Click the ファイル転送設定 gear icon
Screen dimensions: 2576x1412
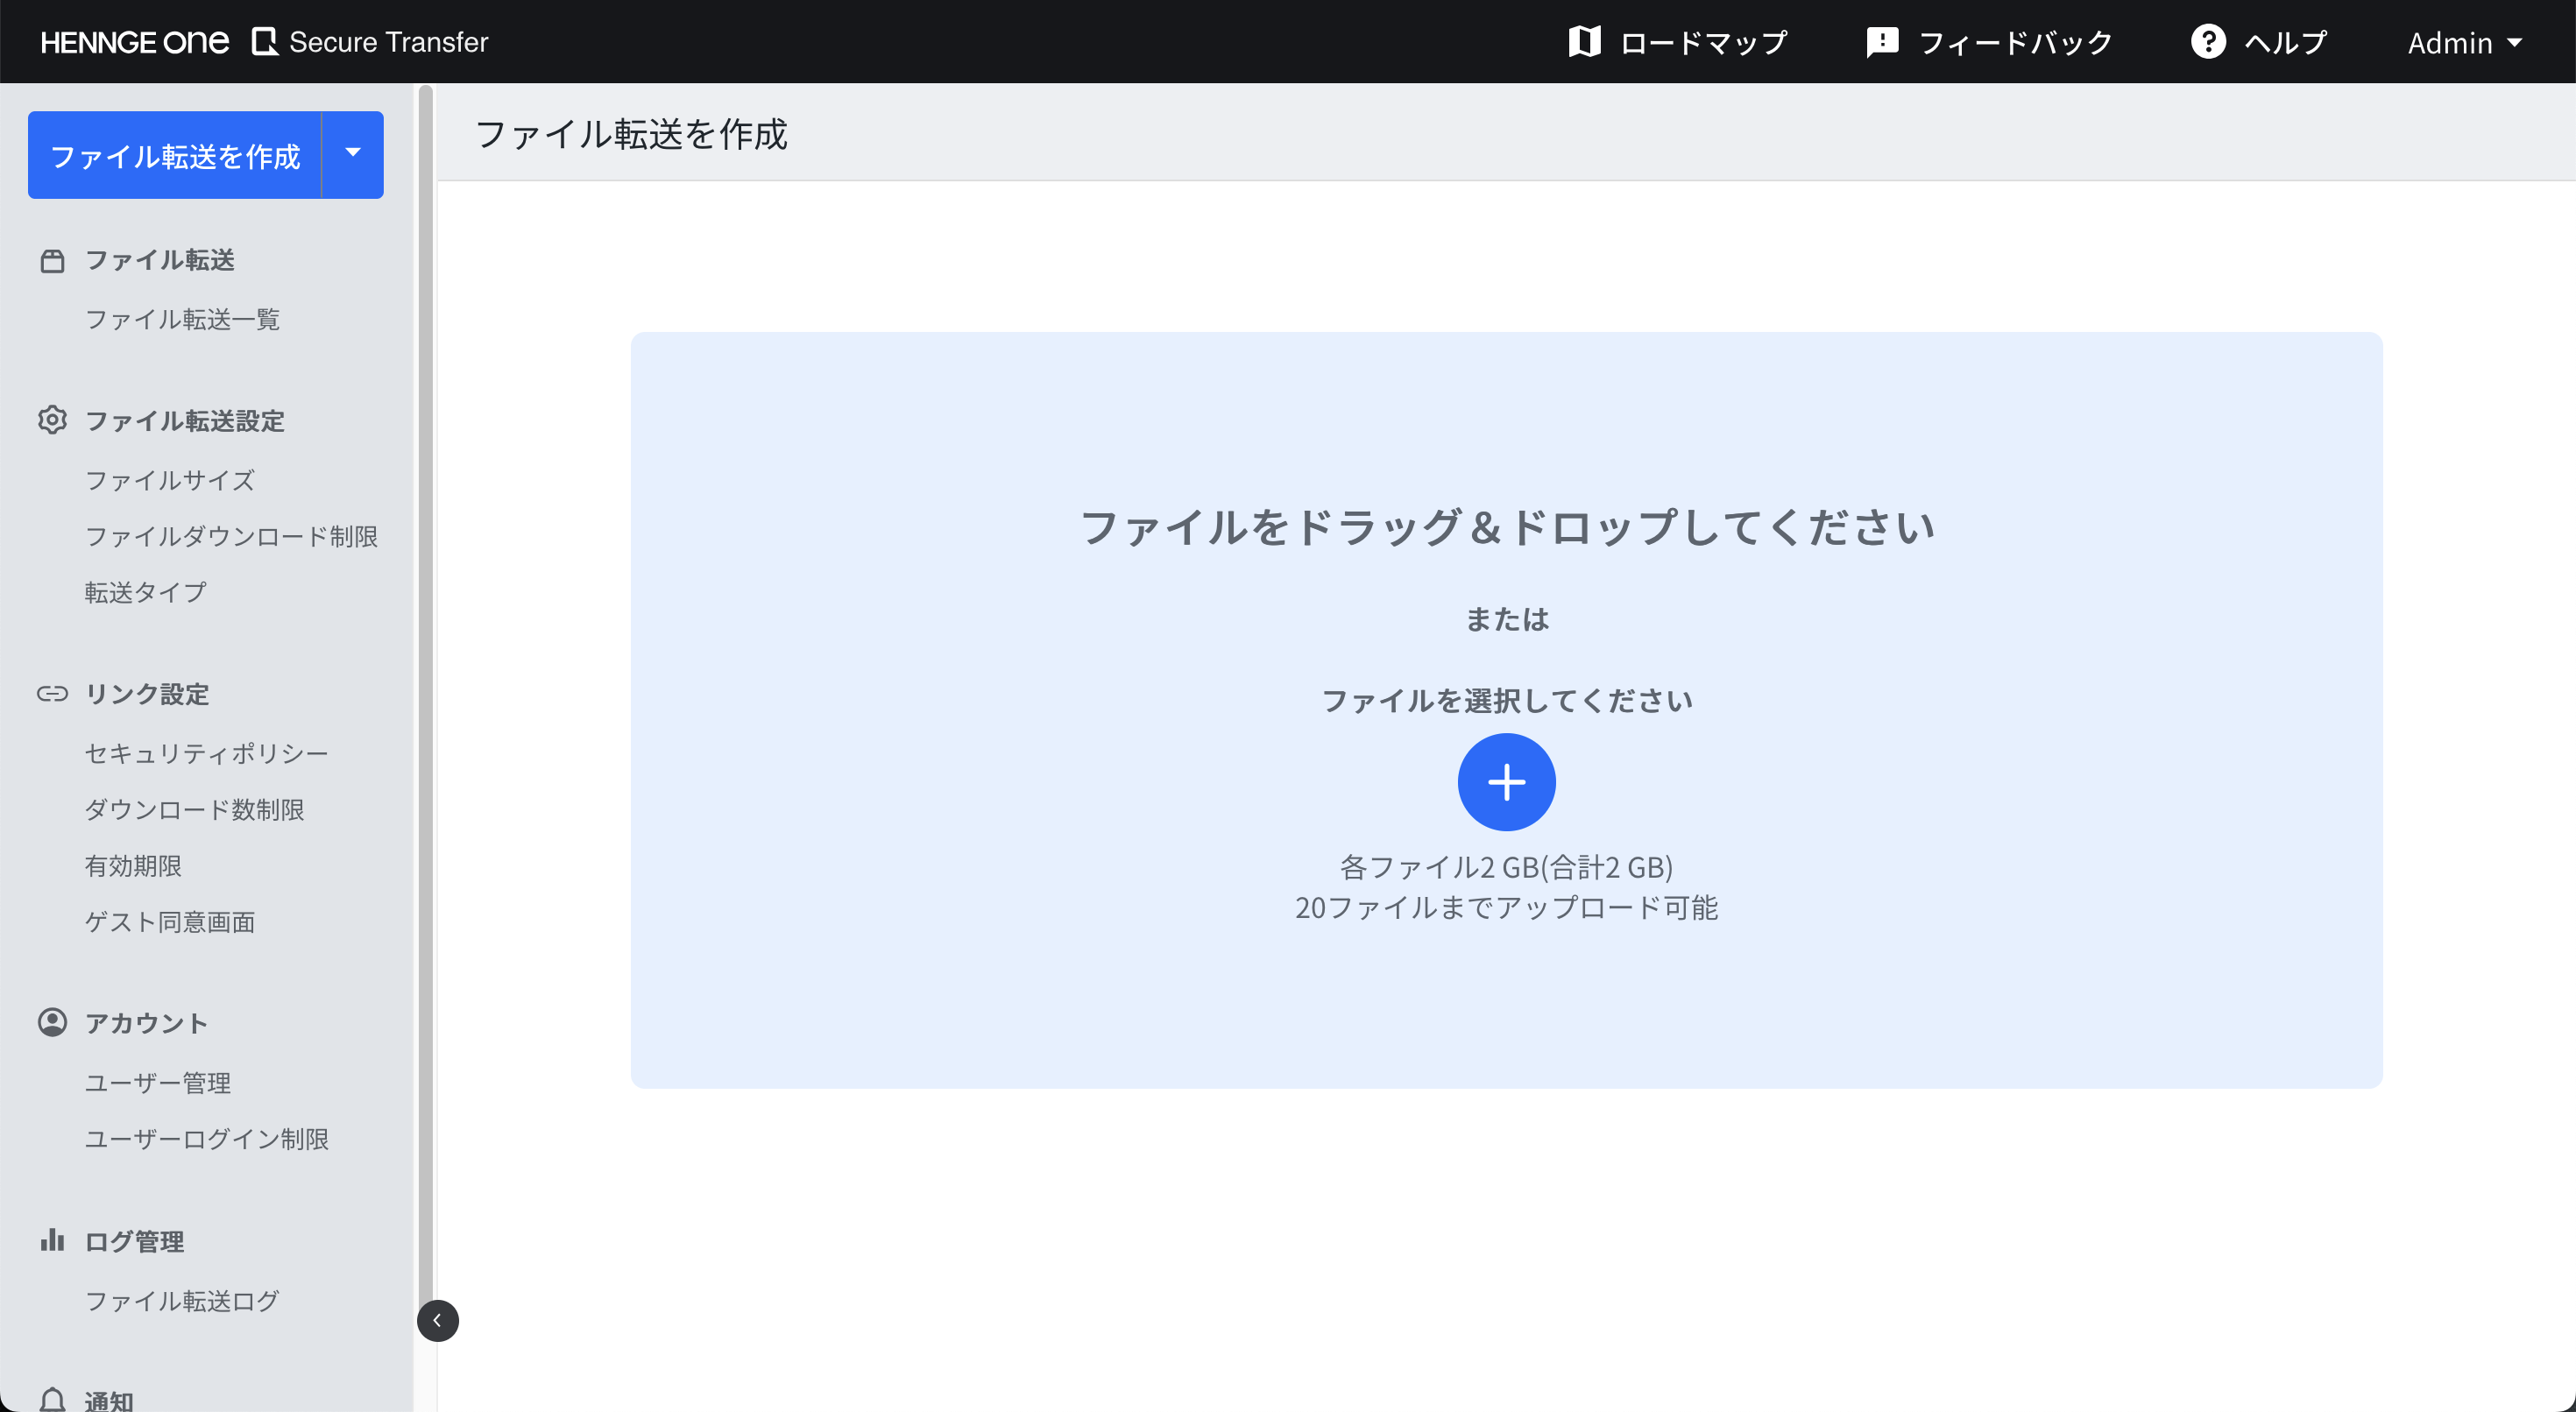point(52,420)
